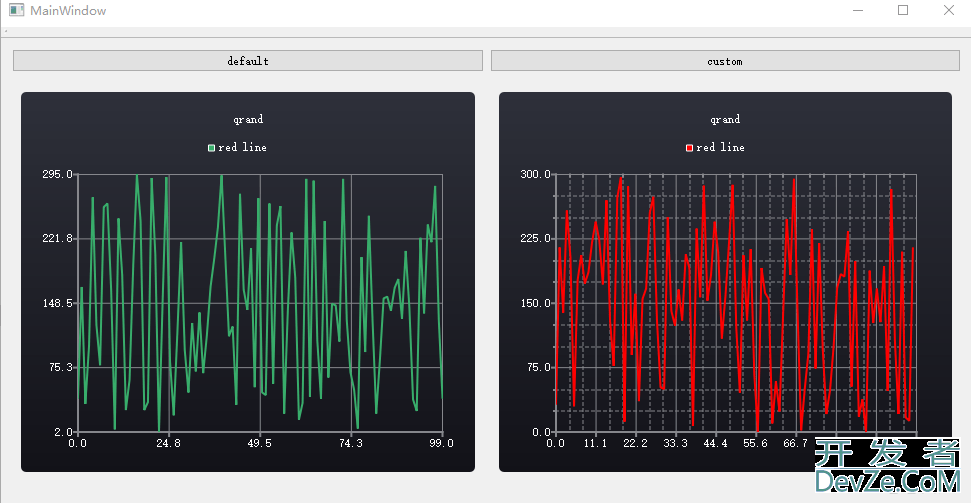Maximize the MainWindow window

pos(903,10)
